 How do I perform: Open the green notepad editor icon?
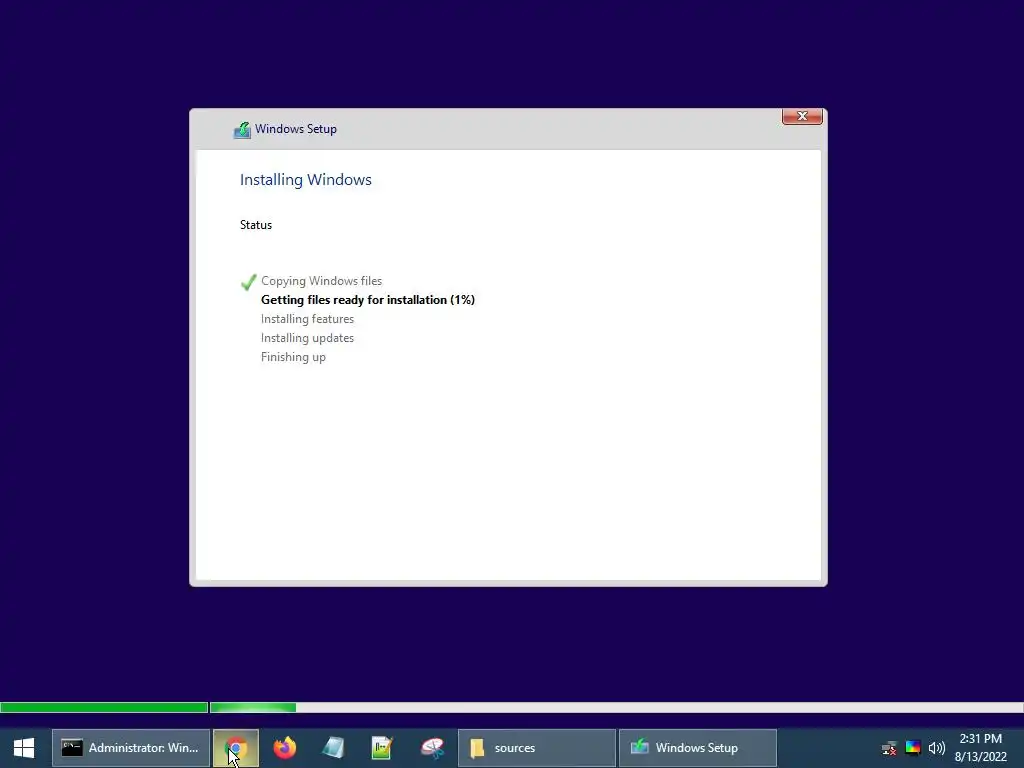coord(382,748)
